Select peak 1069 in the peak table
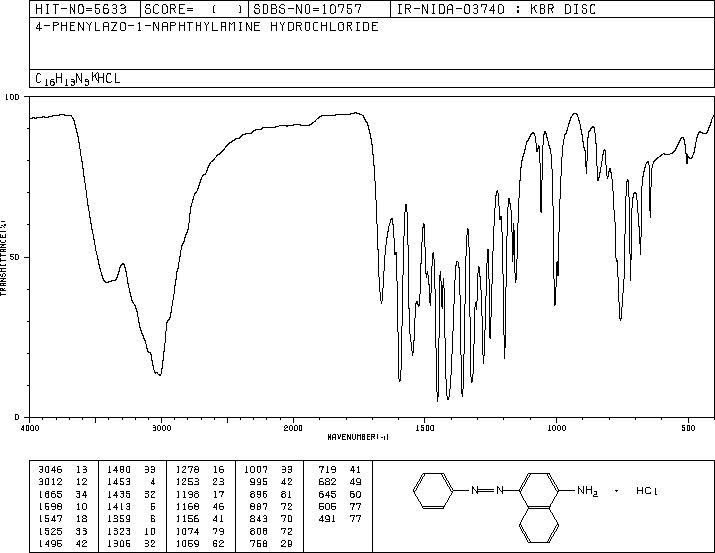715x553 pixels. click(200, 544)
